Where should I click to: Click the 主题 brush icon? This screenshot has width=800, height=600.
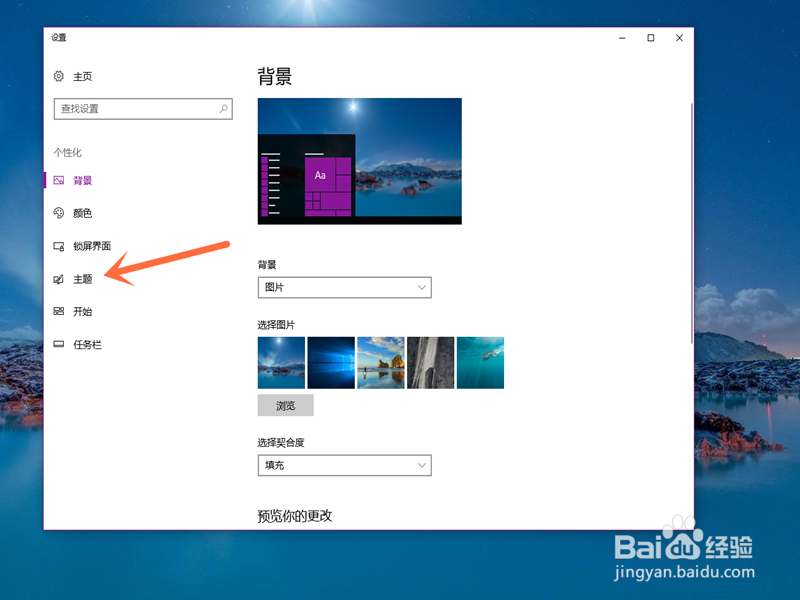click(59, 279)
